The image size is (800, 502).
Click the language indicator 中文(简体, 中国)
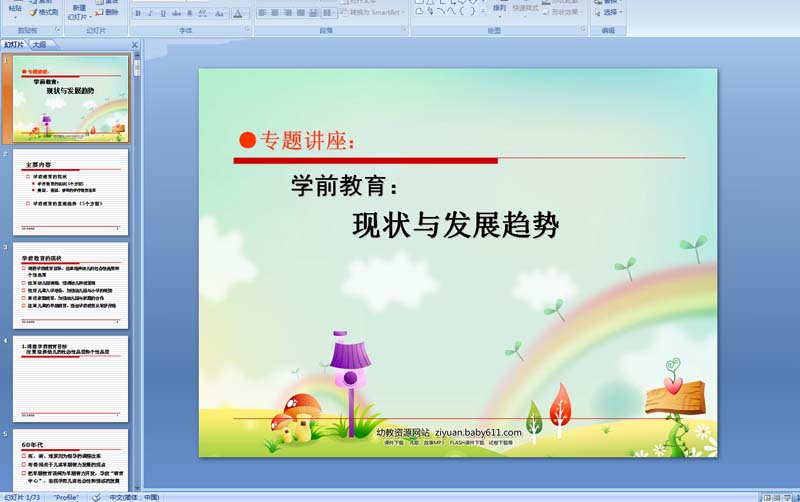click(x=133, y=496)
